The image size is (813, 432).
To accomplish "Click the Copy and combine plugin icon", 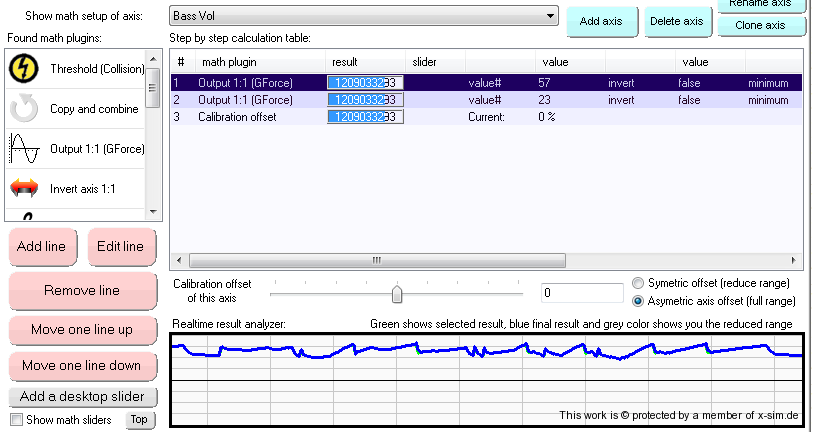I will click(x=22, y=109).
